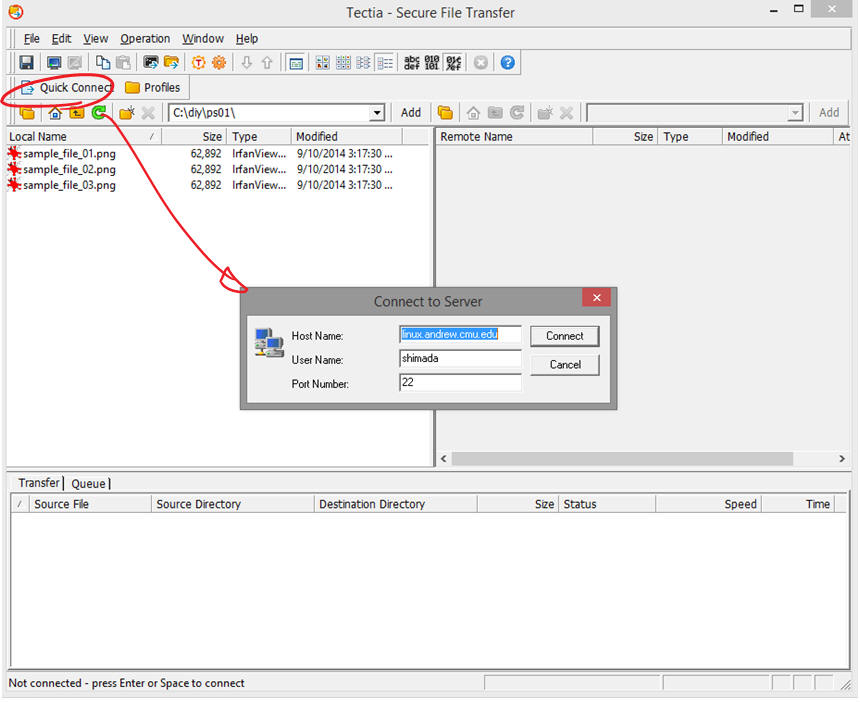Click the remote Modified column header

[x=777, y=137]
